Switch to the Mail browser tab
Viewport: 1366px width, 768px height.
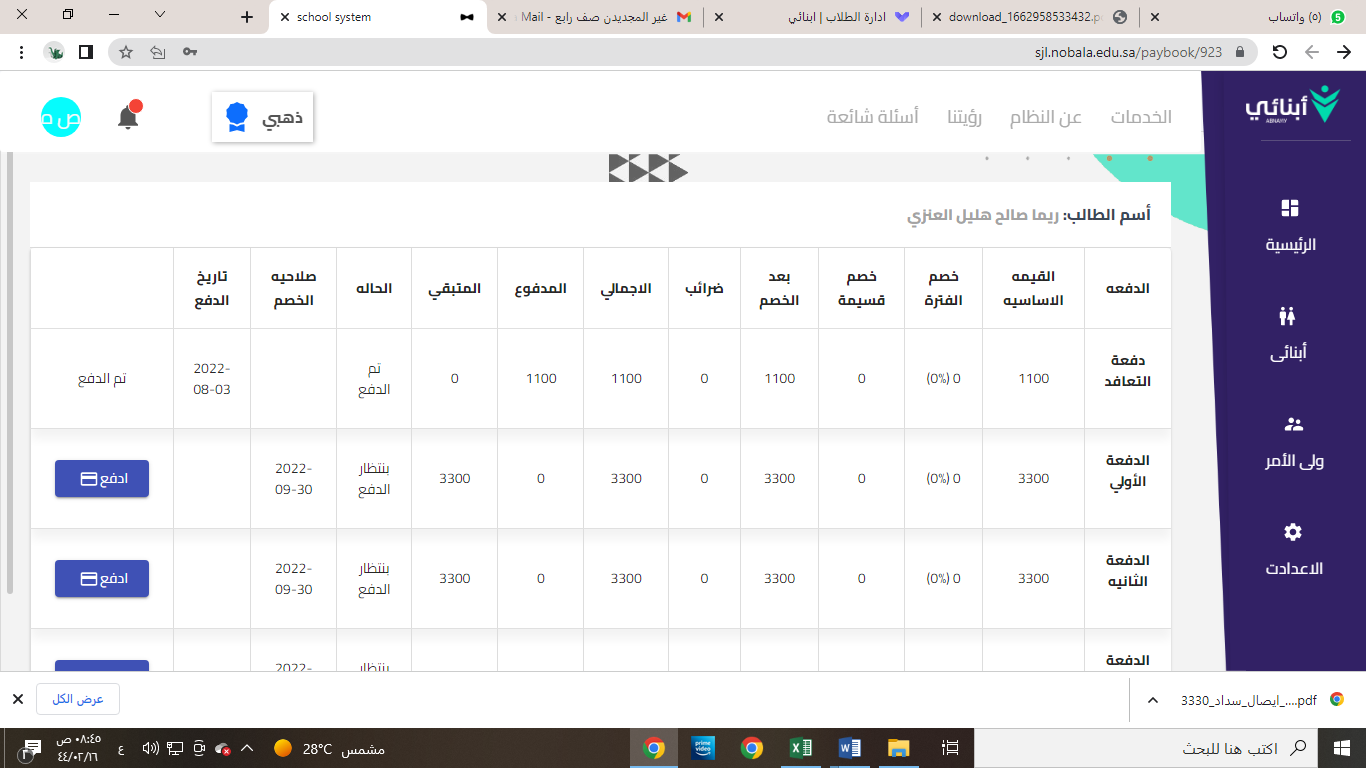[x=597, y=17]
